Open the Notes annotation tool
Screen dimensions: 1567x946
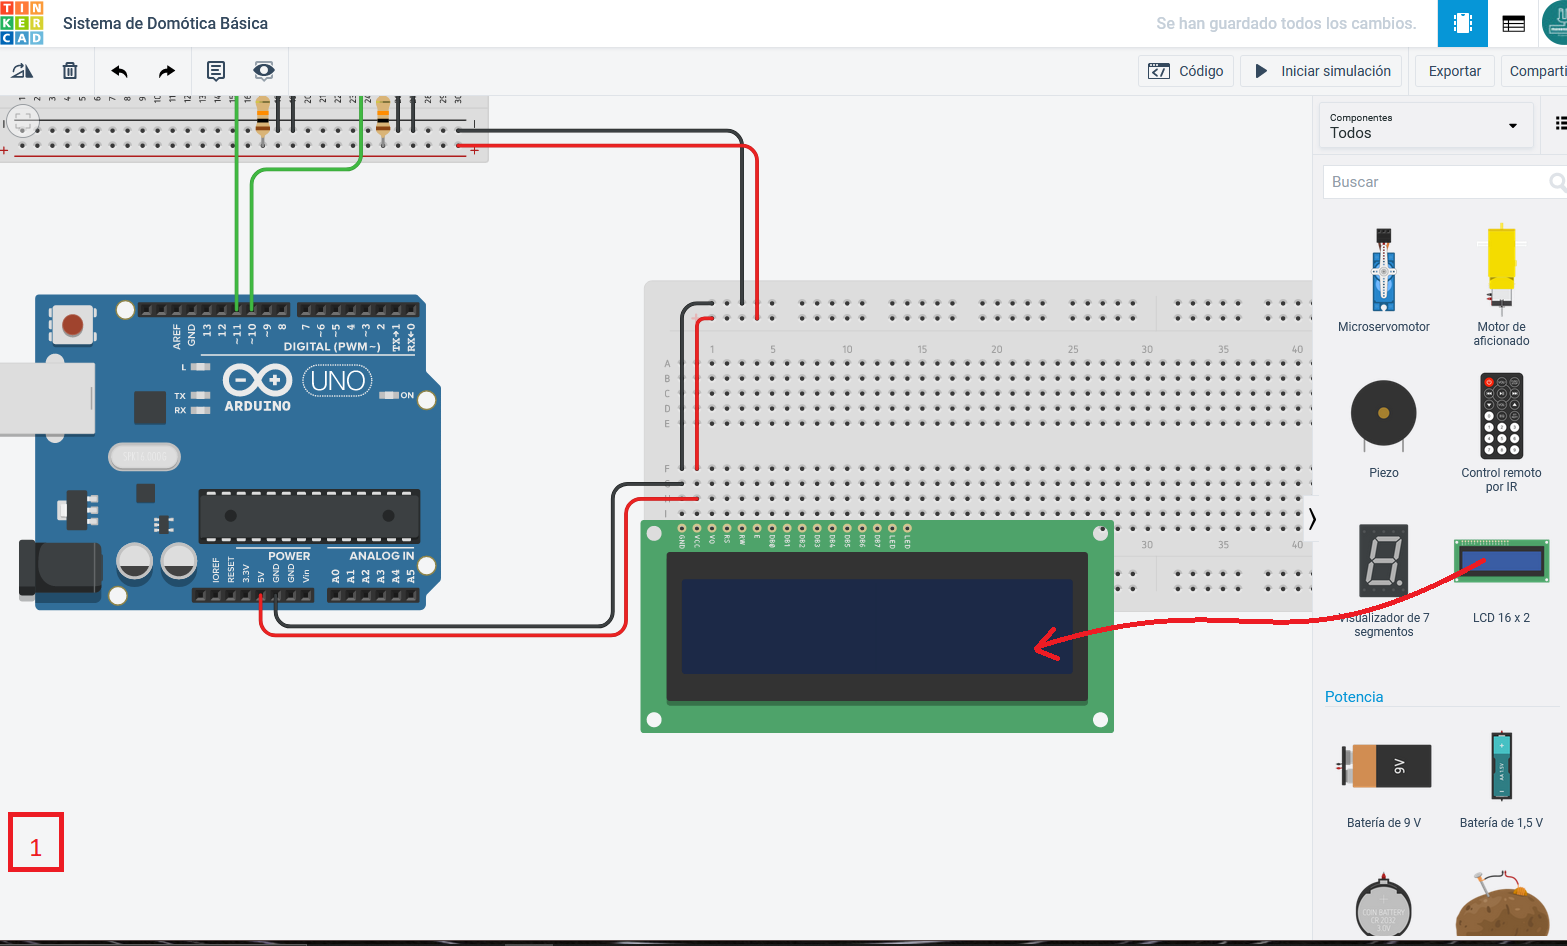click(x=215, y=70)
